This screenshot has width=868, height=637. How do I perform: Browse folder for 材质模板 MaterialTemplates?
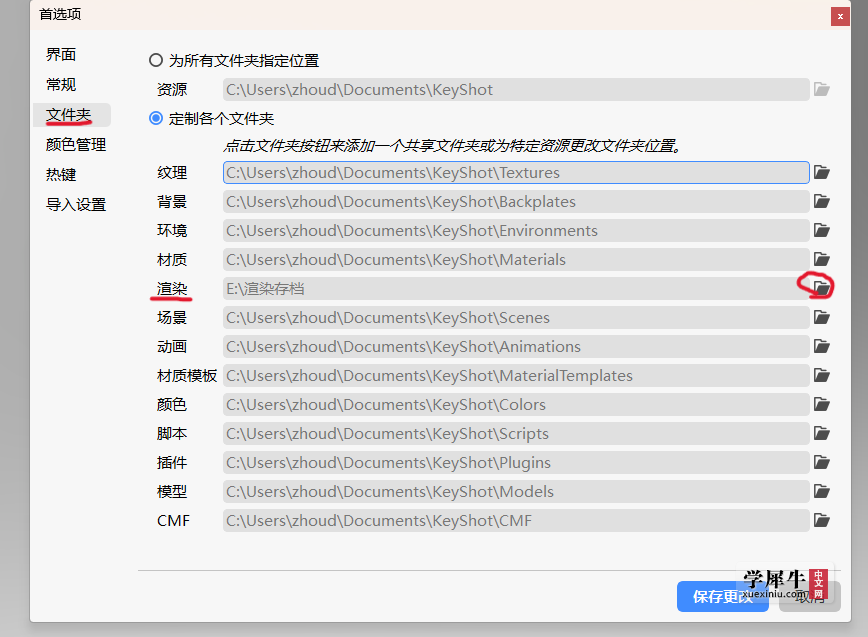click(x=822, y=375)
